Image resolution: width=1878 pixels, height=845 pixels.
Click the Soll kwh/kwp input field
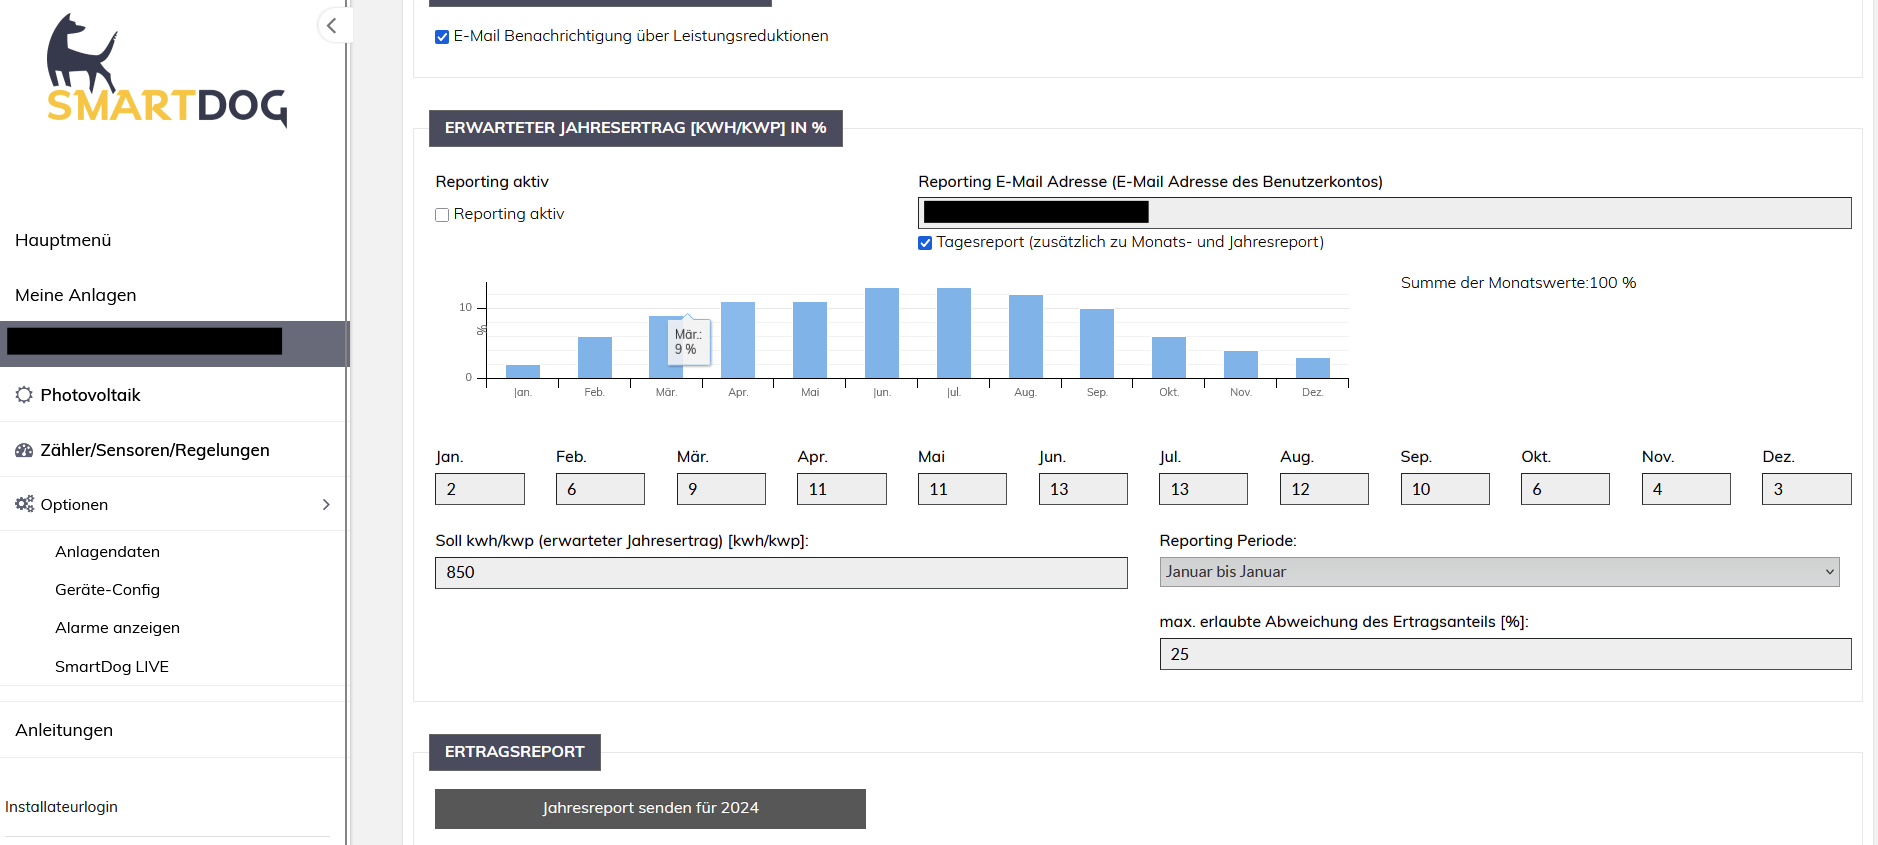[x=780, y=573]
